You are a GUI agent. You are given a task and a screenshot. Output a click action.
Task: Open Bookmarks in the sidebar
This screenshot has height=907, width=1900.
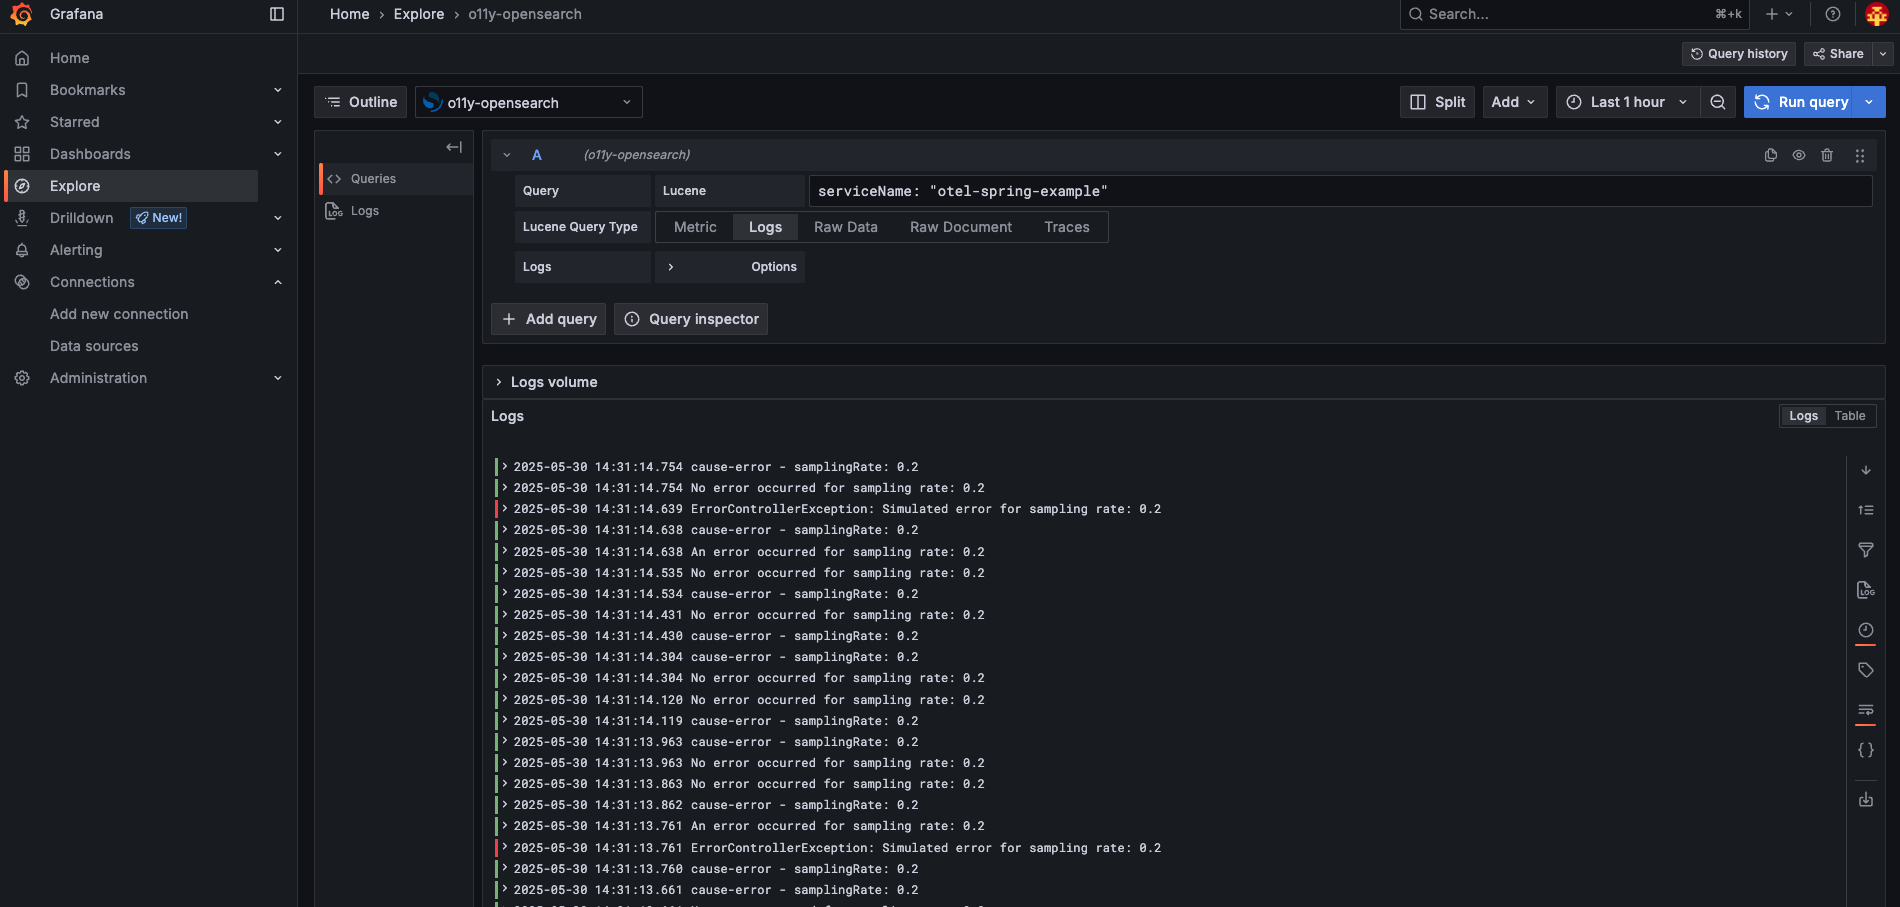88,90
